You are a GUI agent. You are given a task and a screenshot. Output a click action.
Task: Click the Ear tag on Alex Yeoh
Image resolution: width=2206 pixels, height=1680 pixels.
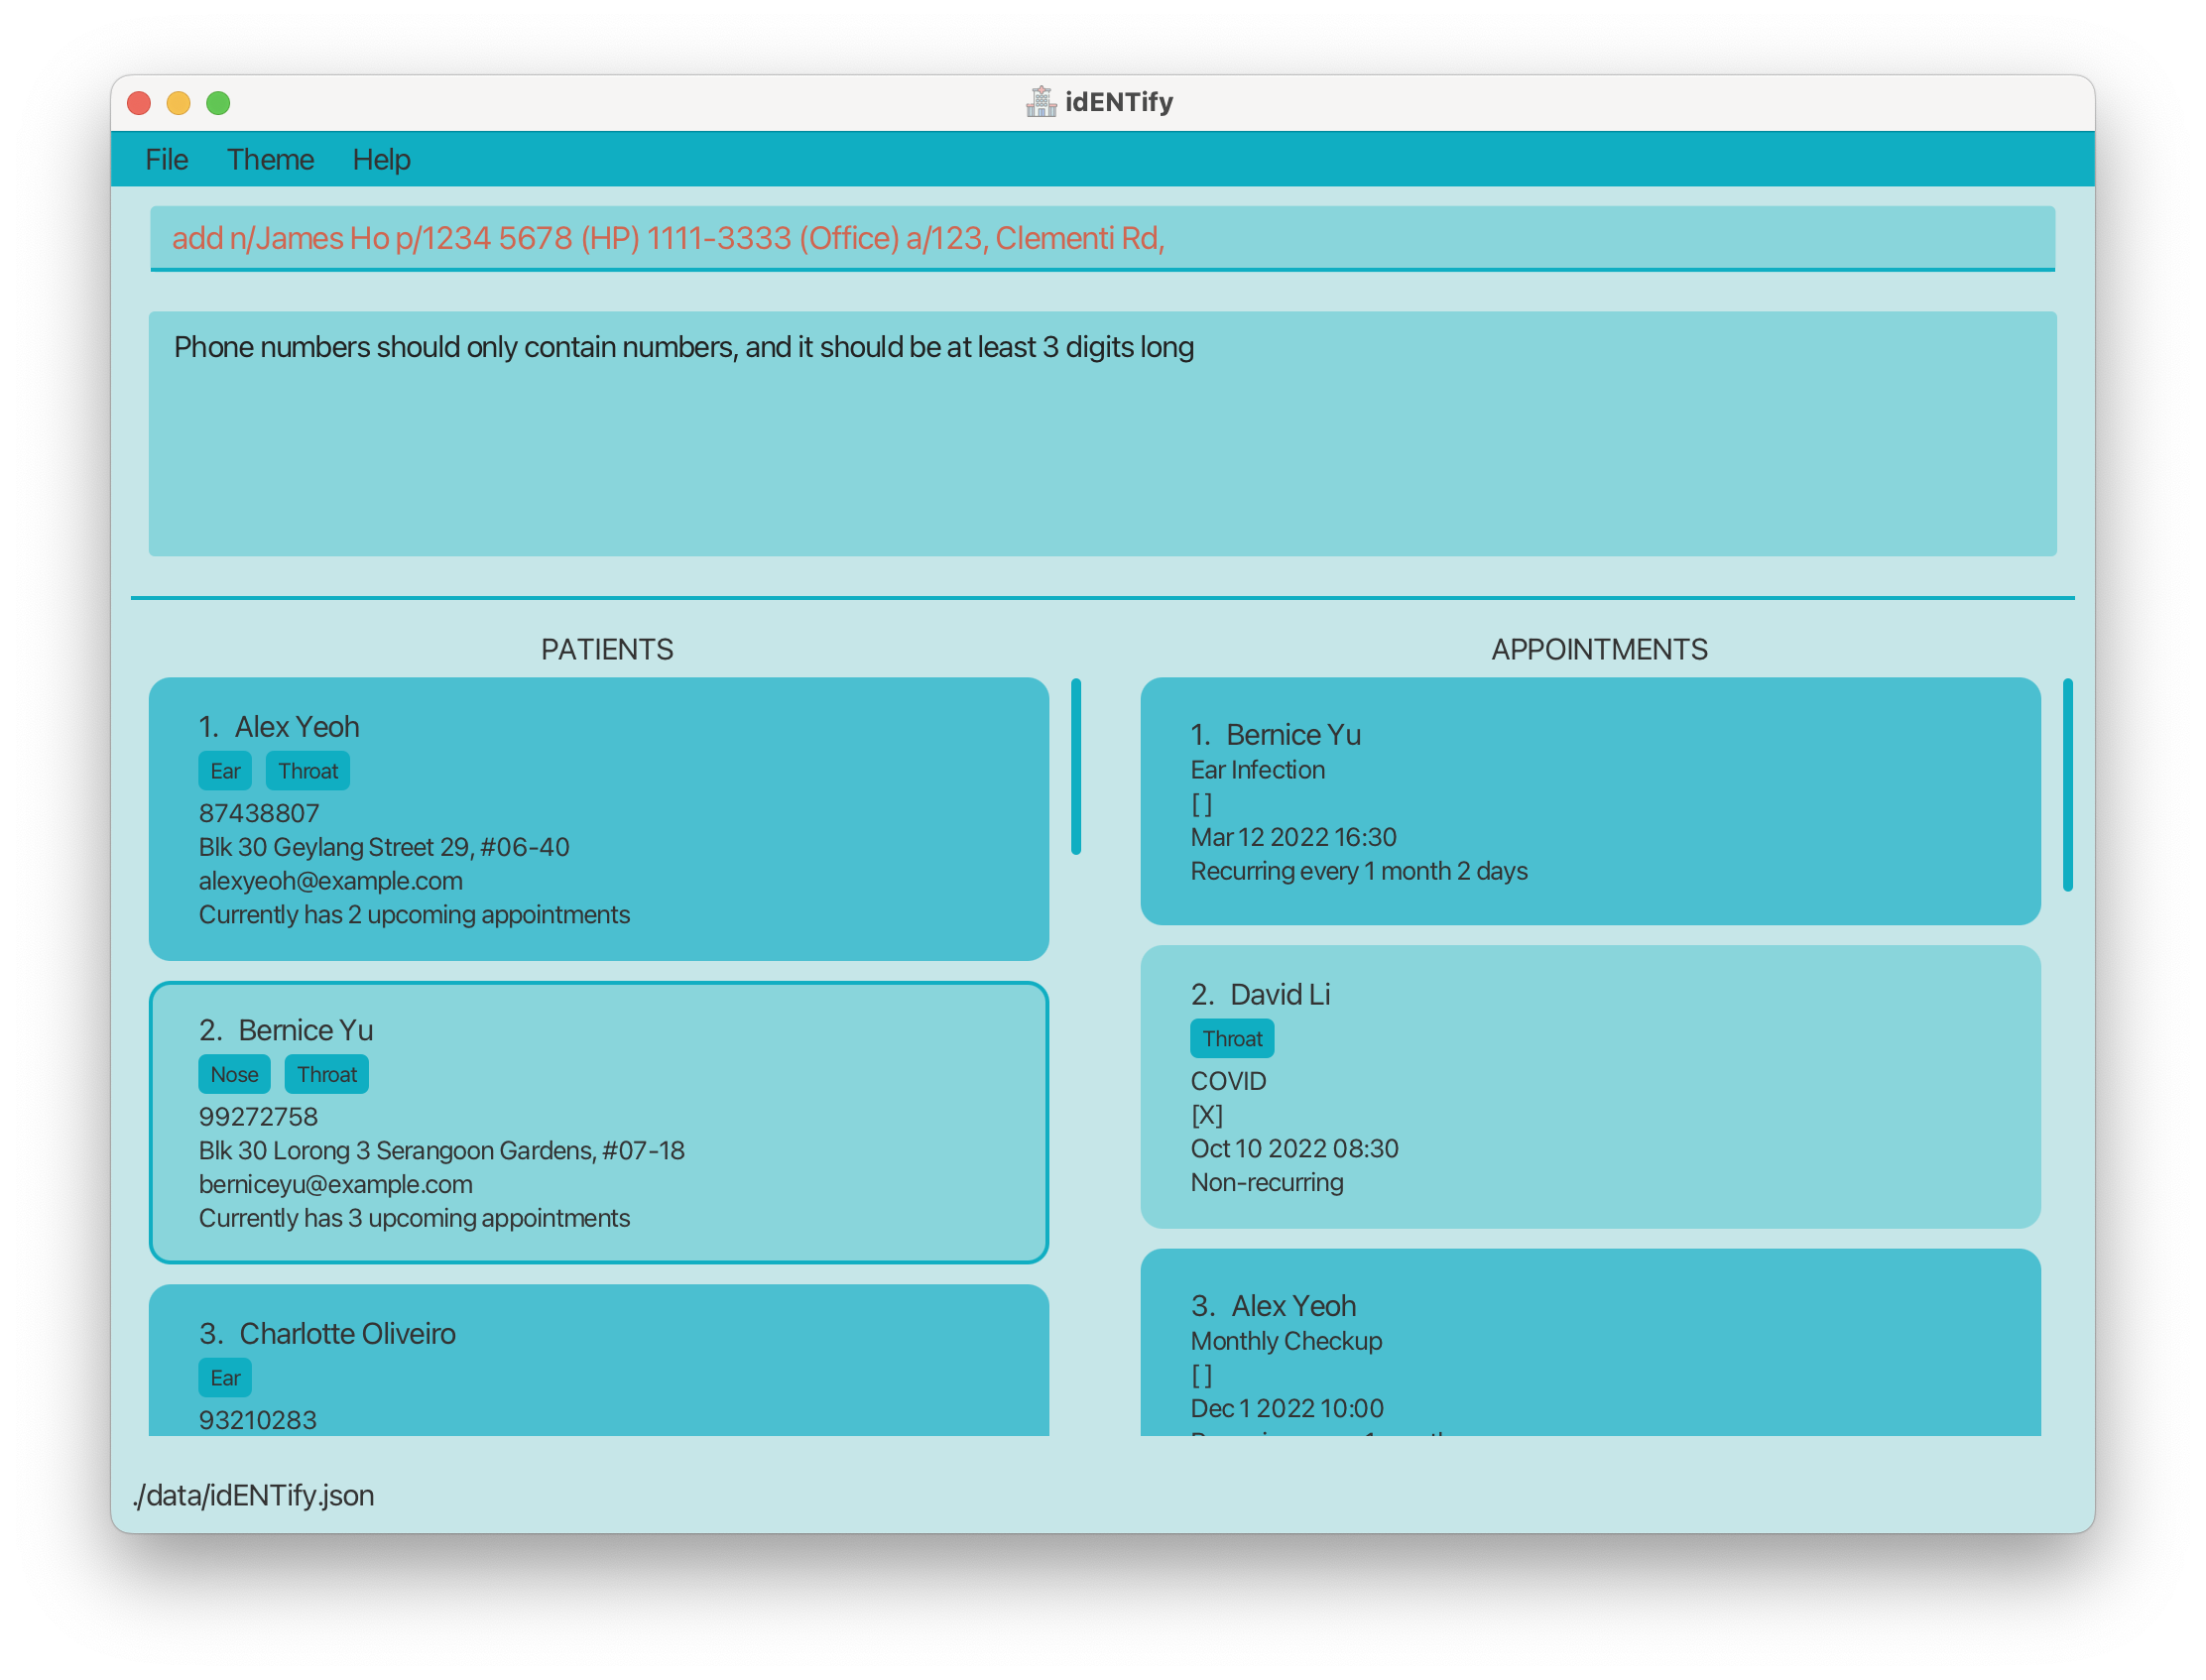pos(225,771)
